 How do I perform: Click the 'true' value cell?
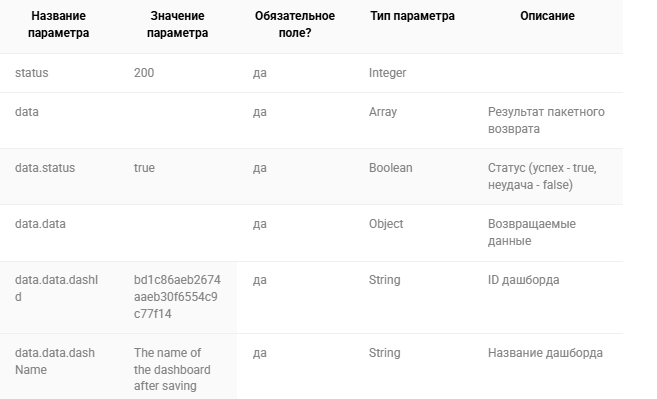click(x=145, y=168)
